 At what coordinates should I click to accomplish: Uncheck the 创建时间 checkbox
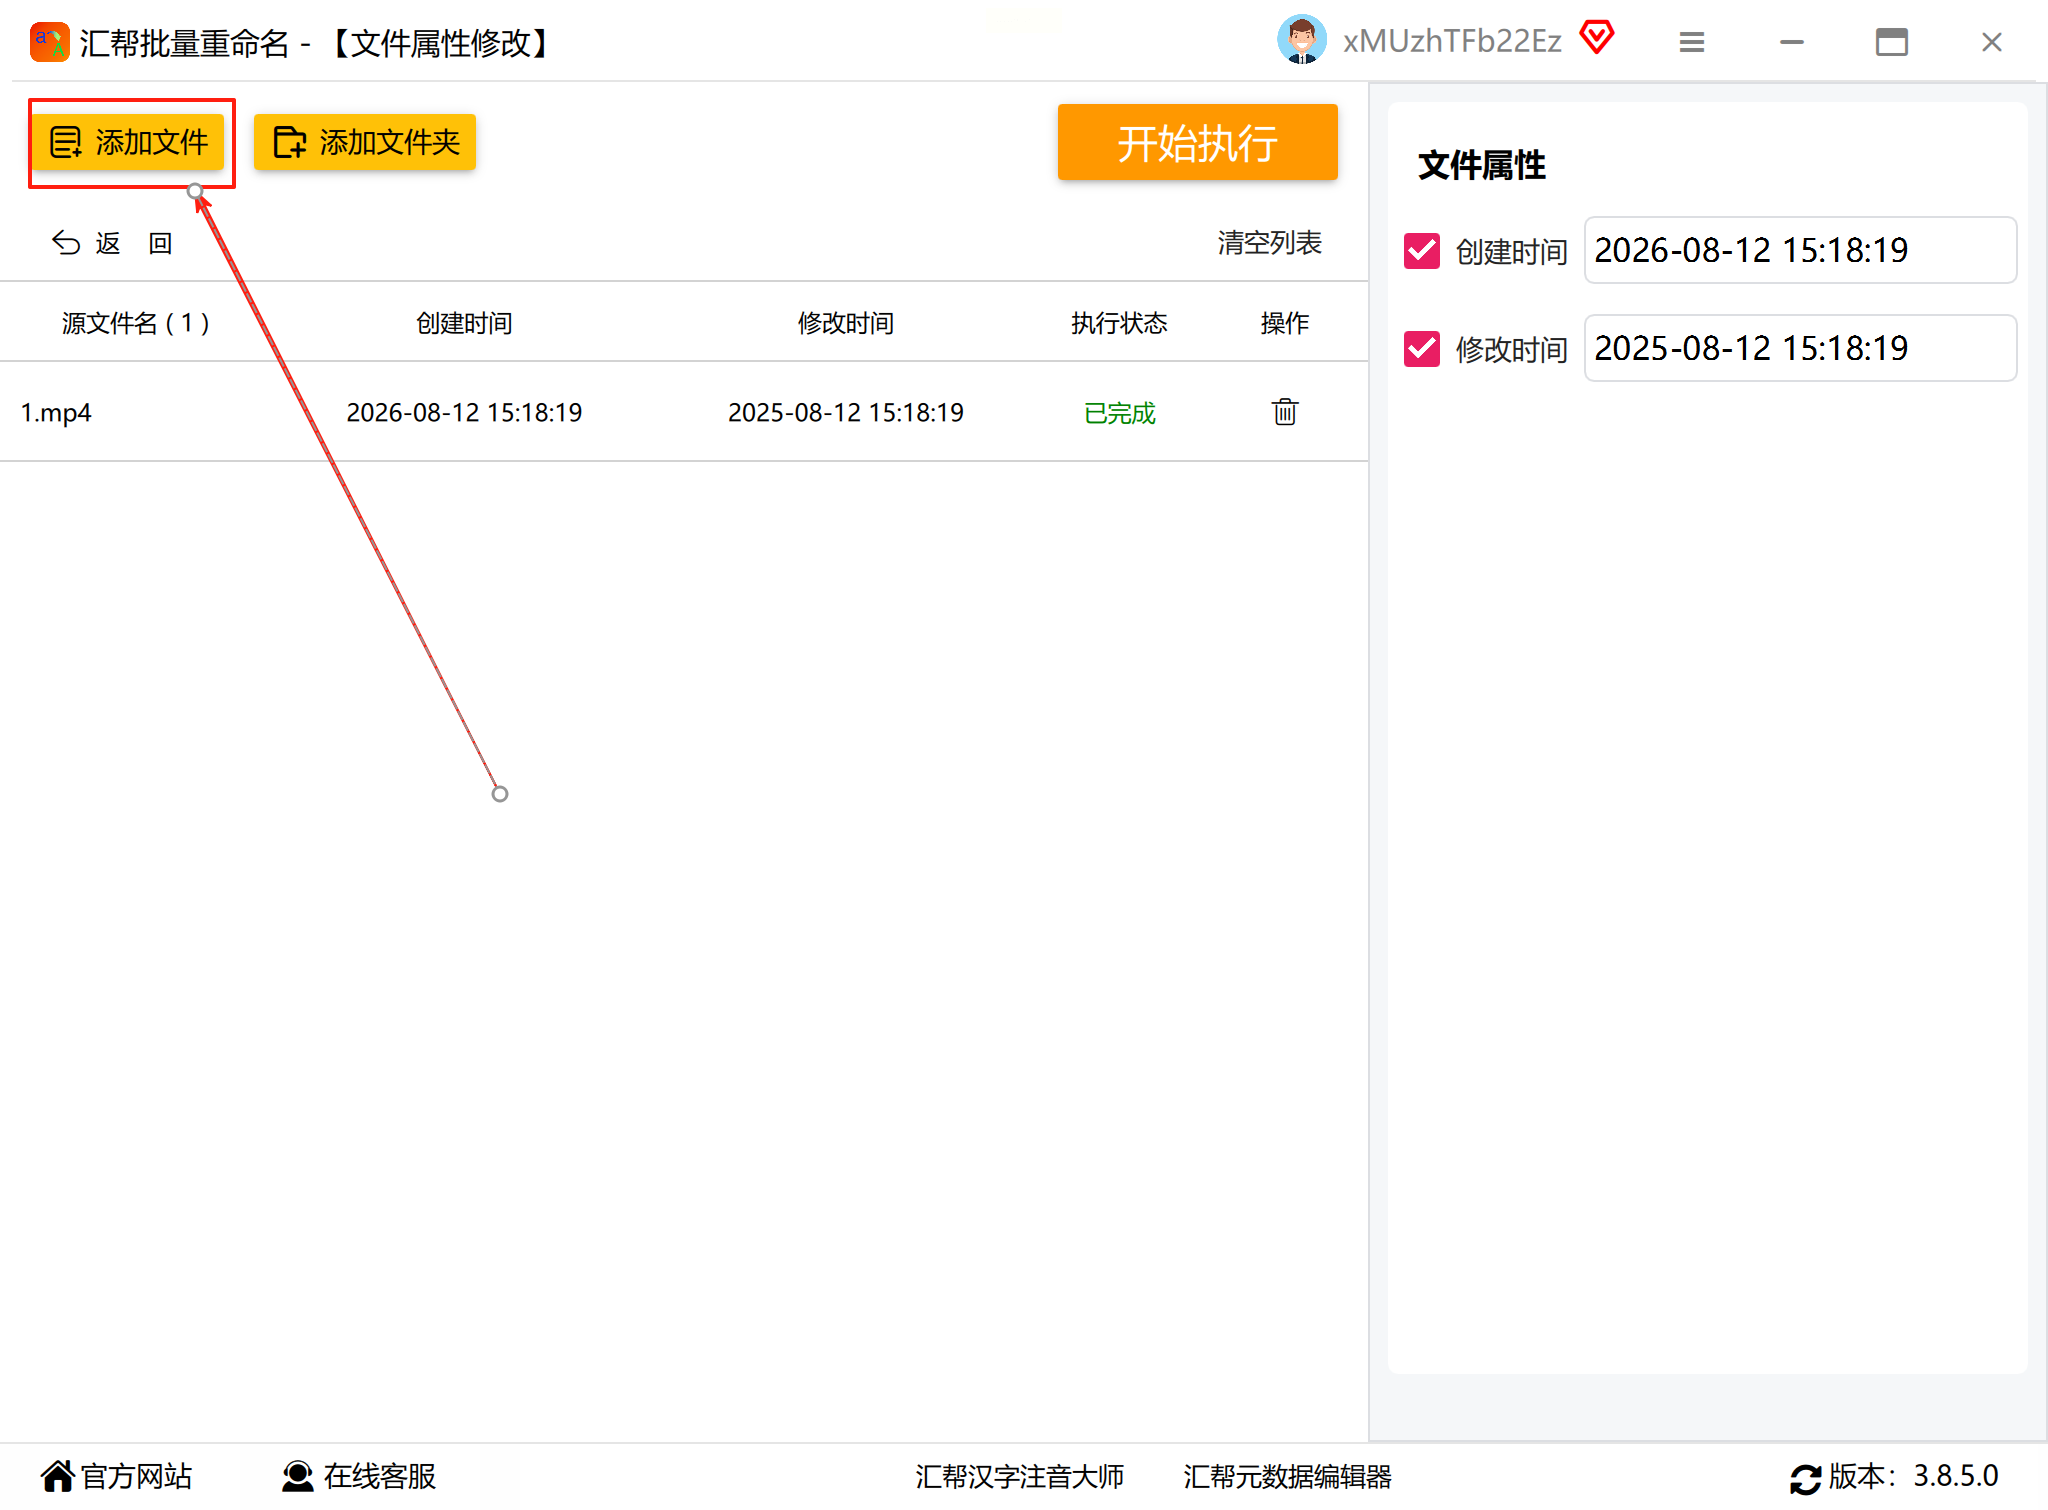pyautogui.click(x=1421, y=251)
